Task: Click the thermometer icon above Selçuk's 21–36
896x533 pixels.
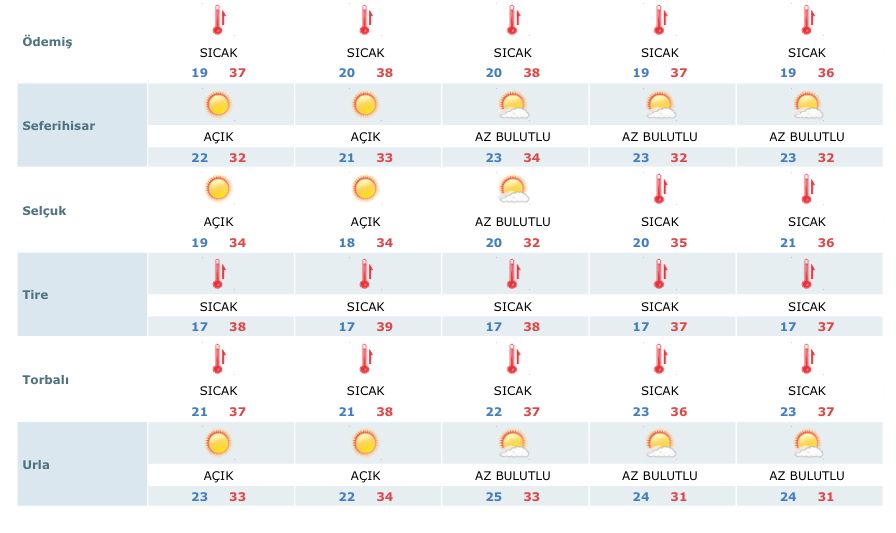Action: coord(806,188)
